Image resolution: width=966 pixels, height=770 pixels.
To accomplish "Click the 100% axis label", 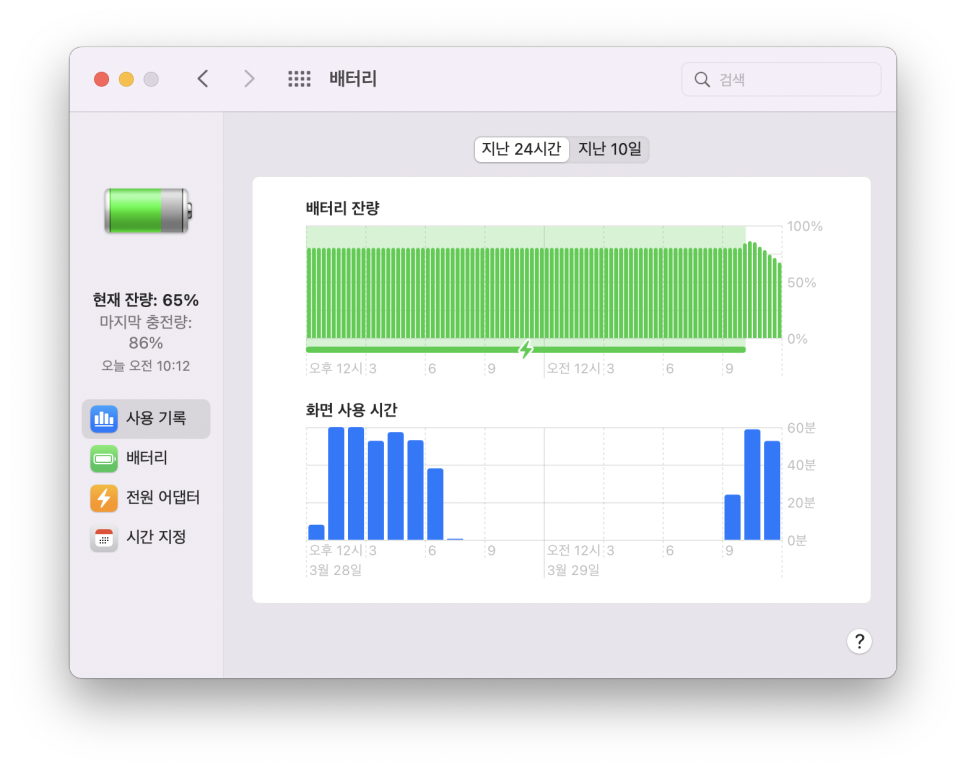I will coord(805,227).
